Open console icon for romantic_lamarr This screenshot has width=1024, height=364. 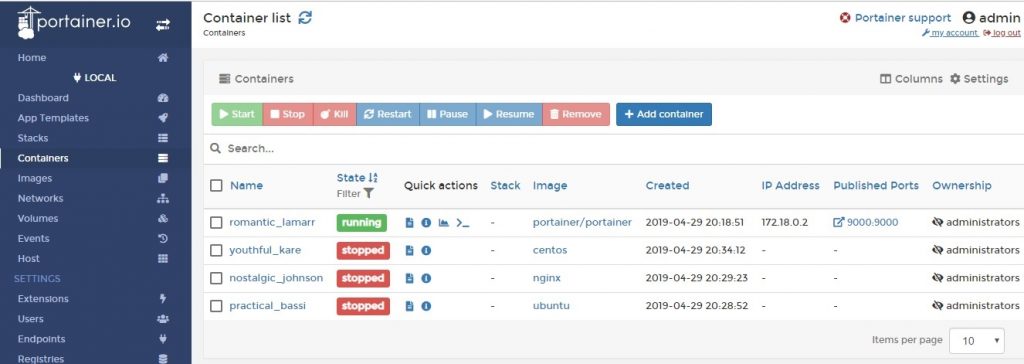click(x=463, y=223)
